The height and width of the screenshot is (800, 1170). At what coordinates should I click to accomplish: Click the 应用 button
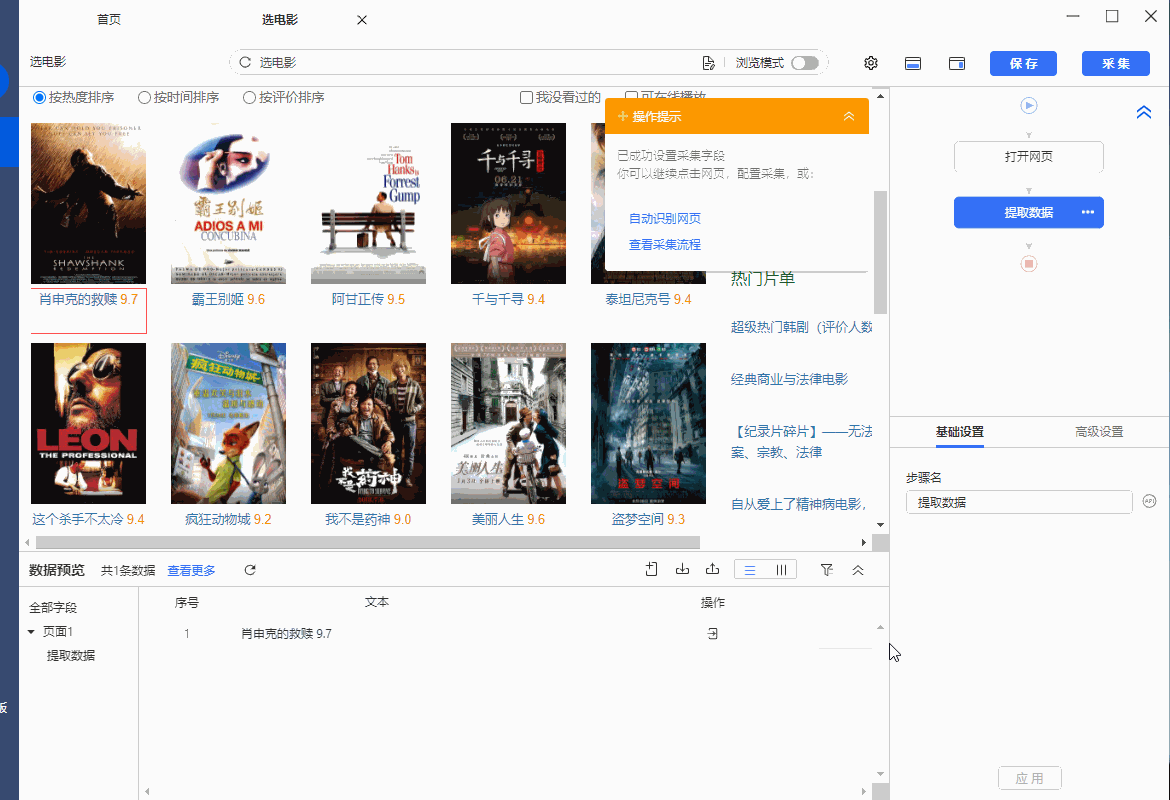(1030, 778)
